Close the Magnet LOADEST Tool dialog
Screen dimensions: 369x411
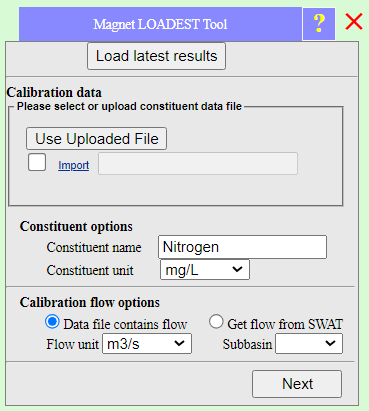coord(354,22)
